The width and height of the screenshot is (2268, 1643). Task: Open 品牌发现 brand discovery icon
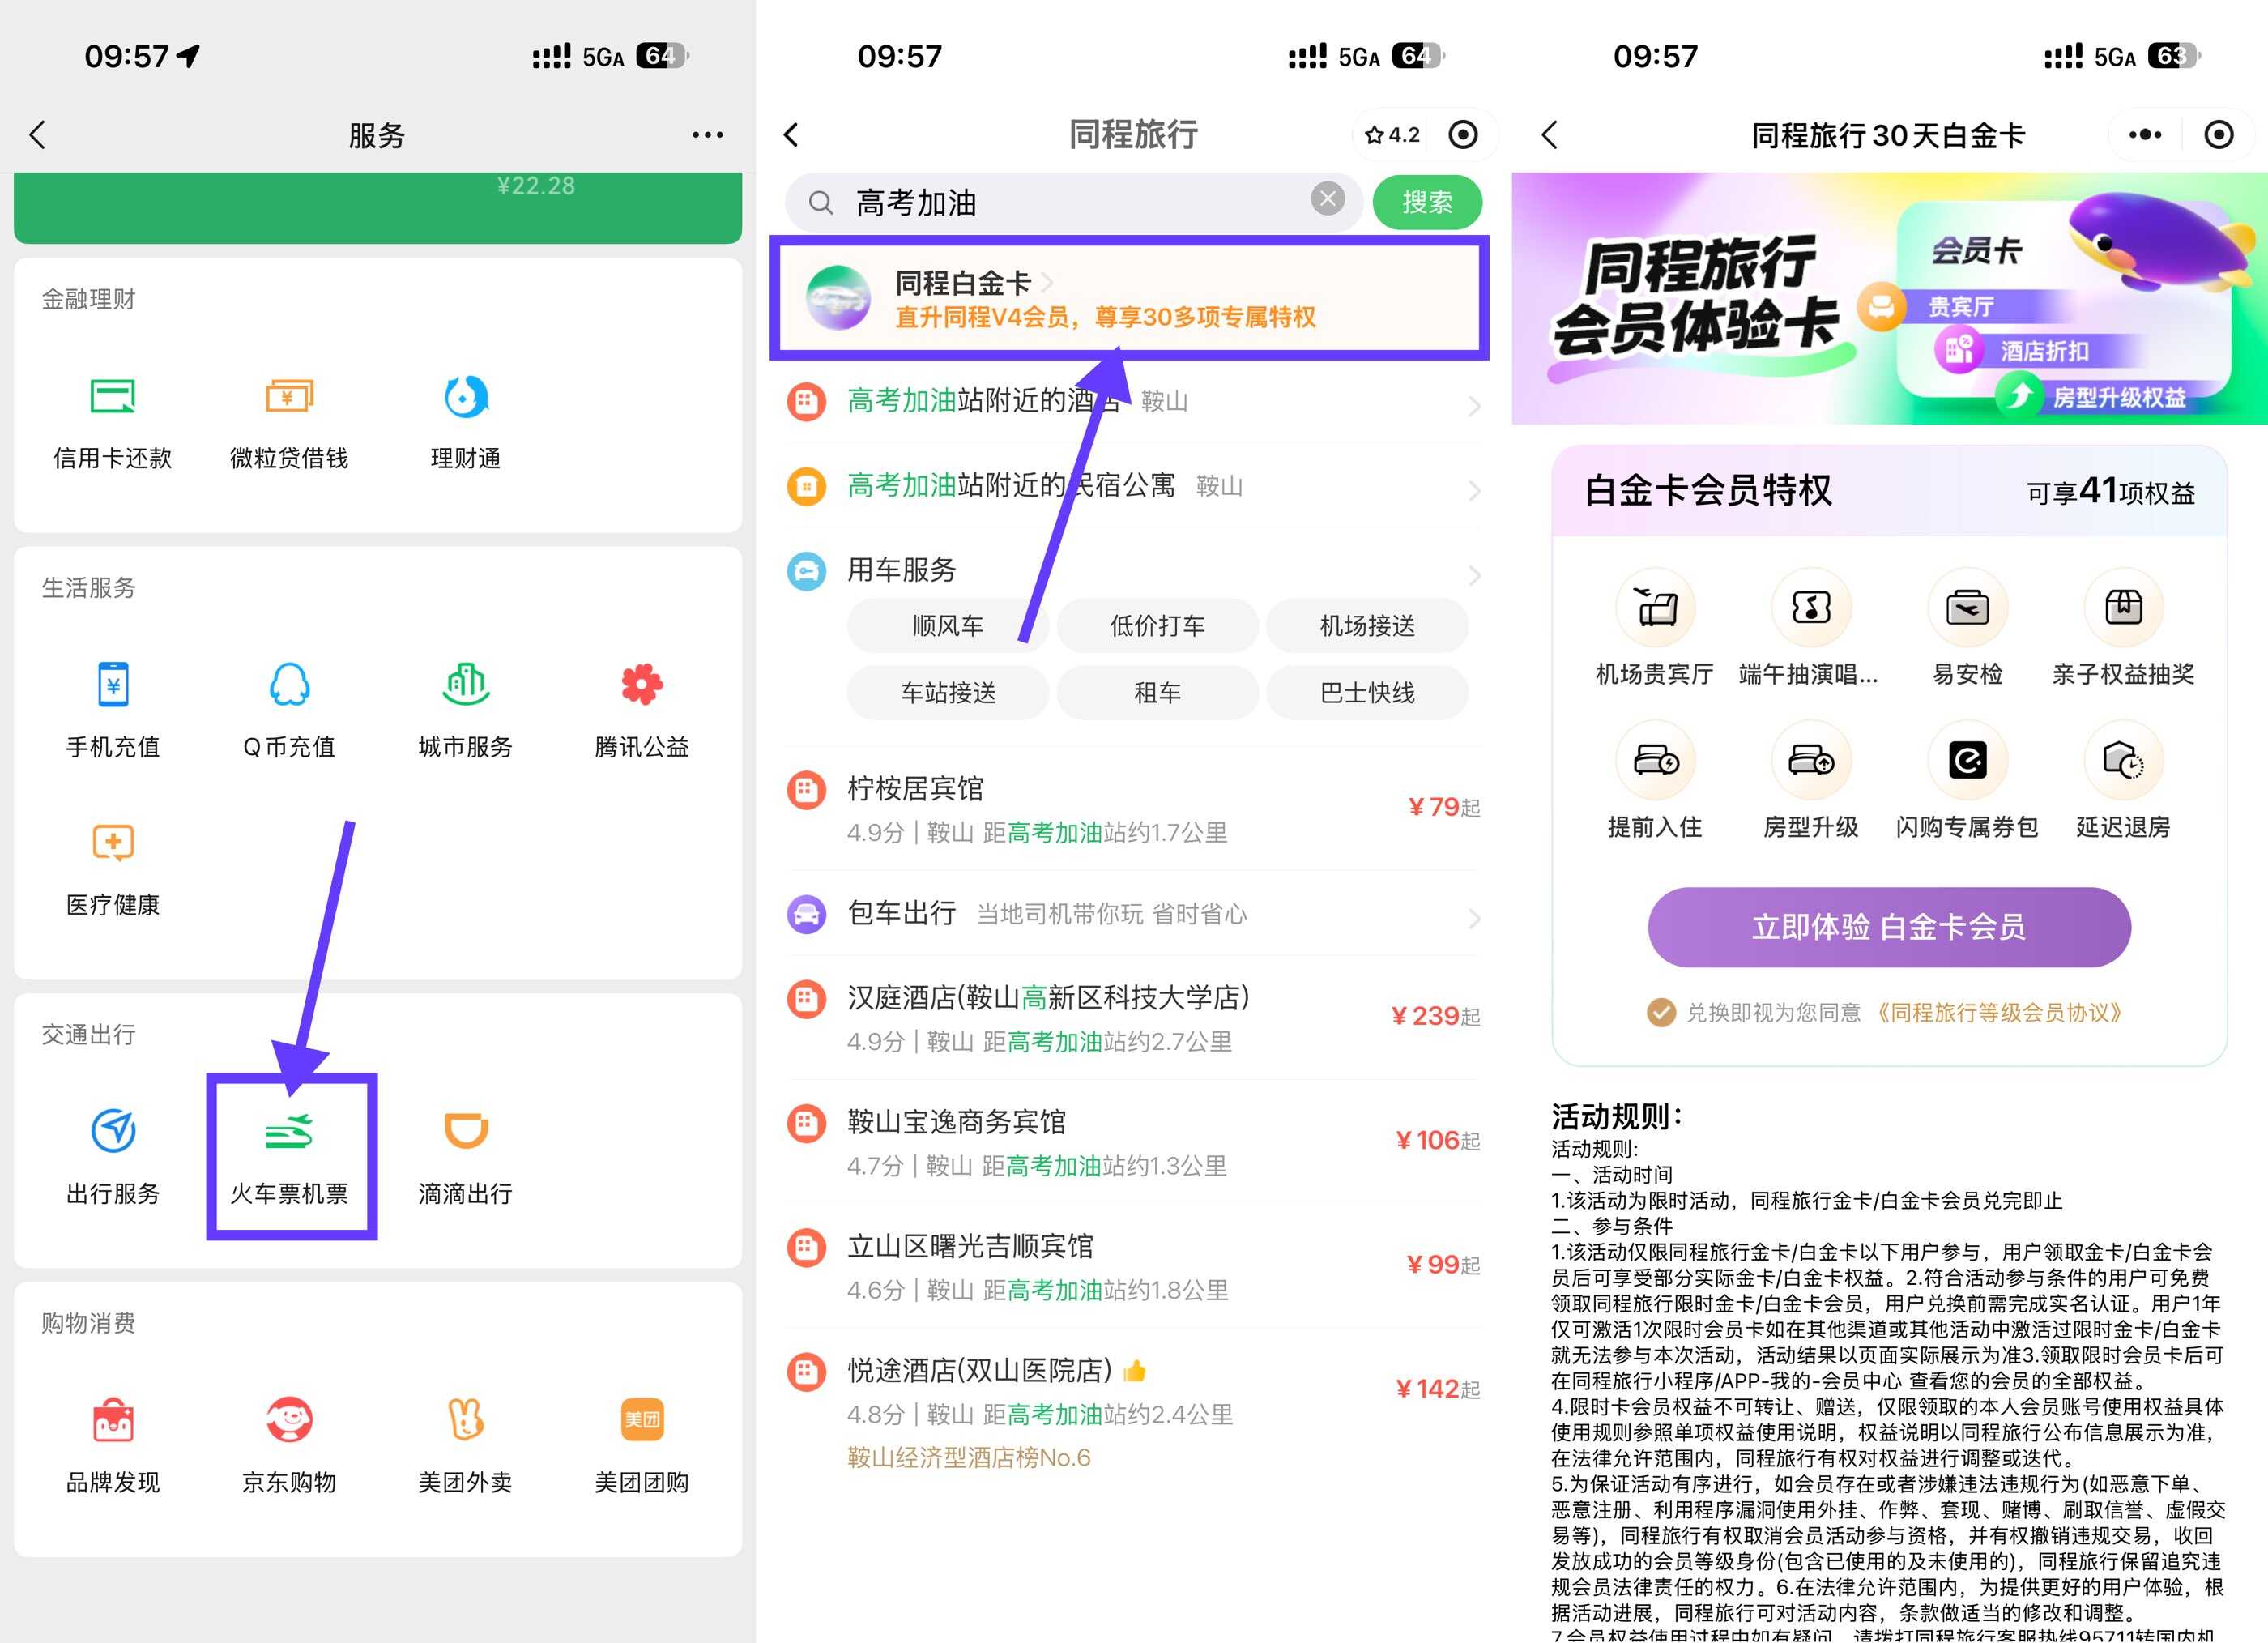pyautogui.click(x=113, y=1420)
